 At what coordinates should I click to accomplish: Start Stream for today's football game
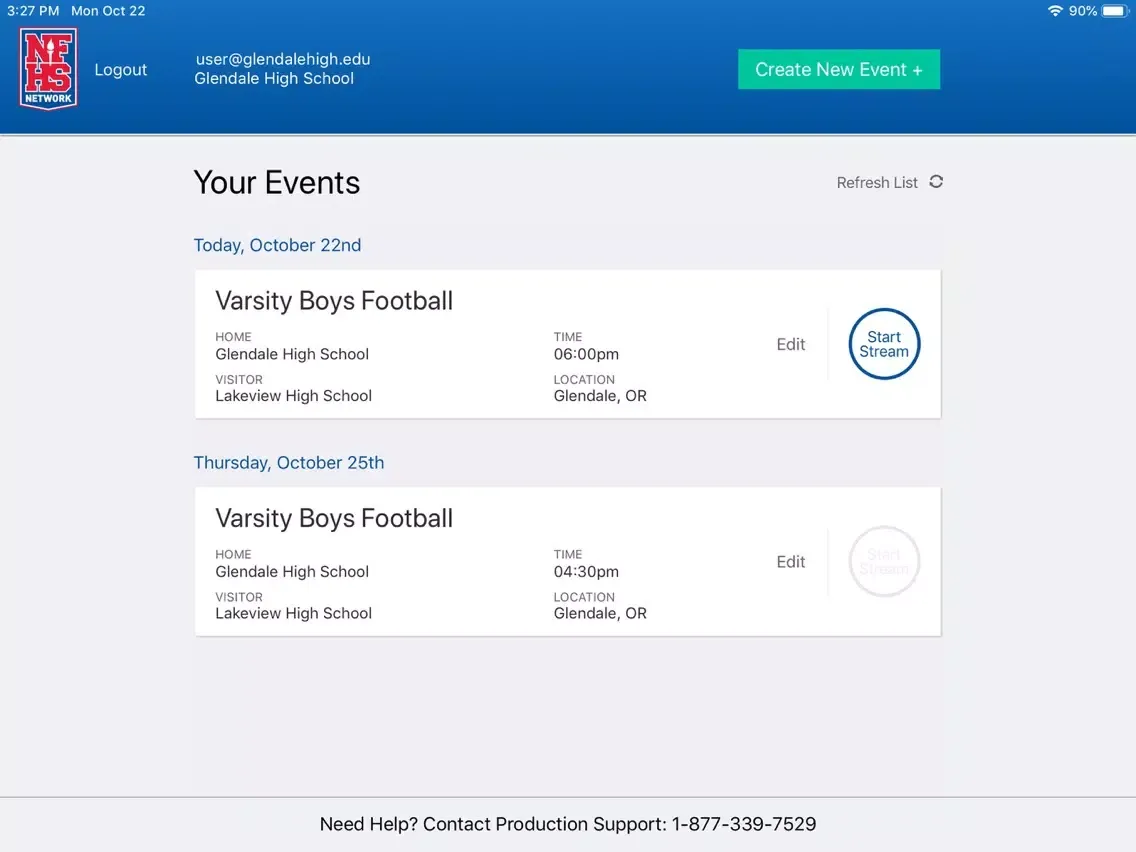pos(884,344)
